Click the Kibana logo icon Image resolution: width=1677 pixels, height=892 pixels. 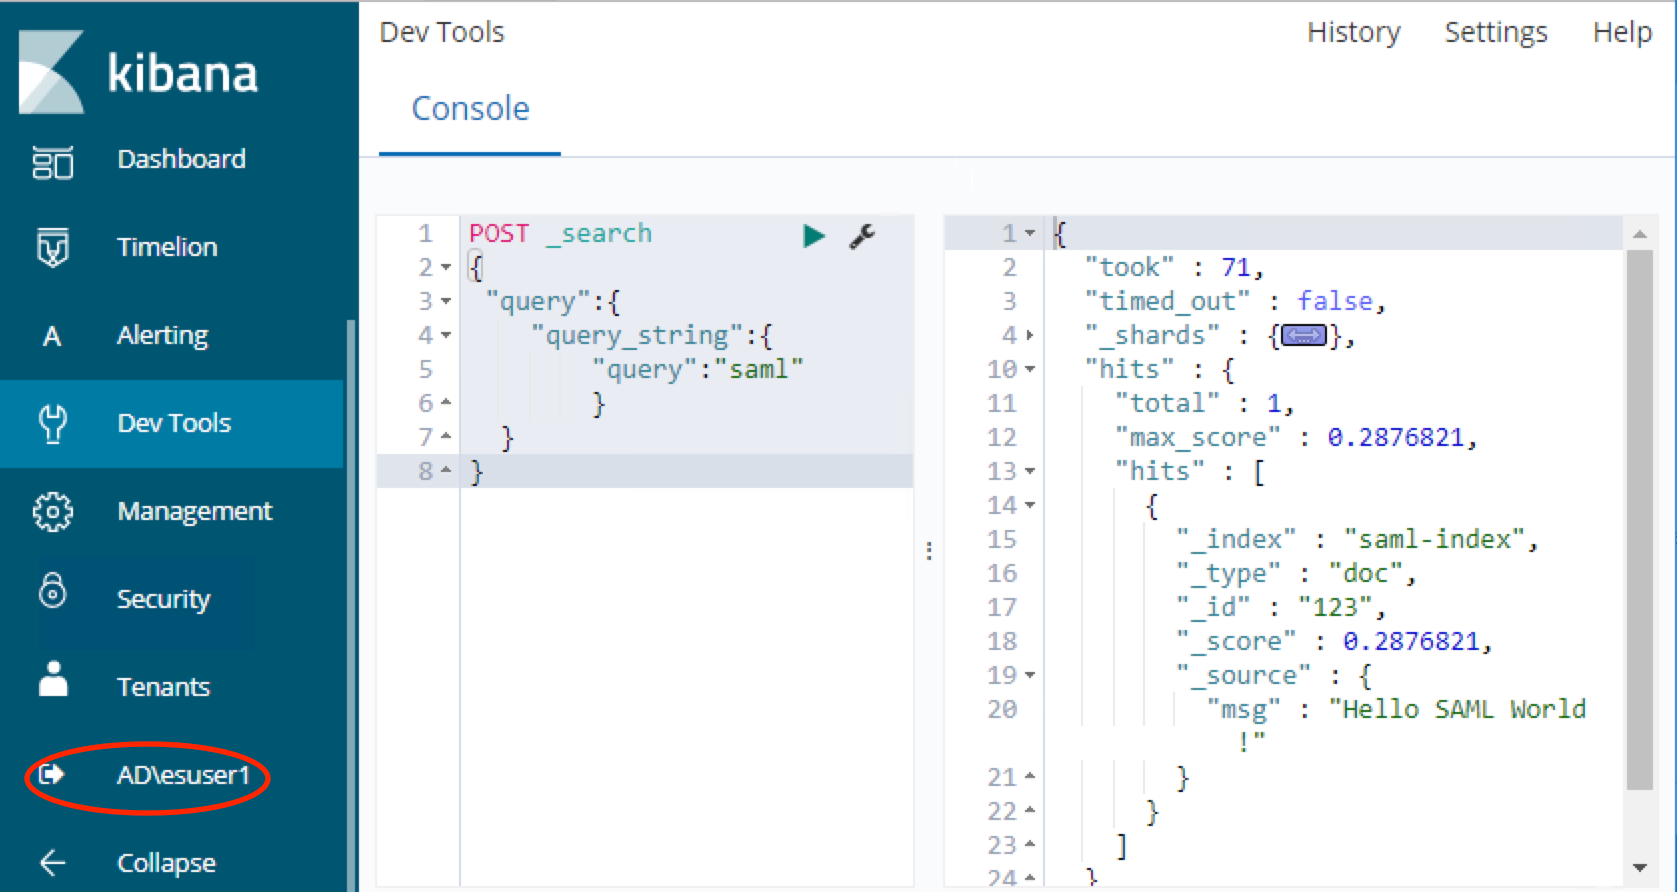pos(52,72)
